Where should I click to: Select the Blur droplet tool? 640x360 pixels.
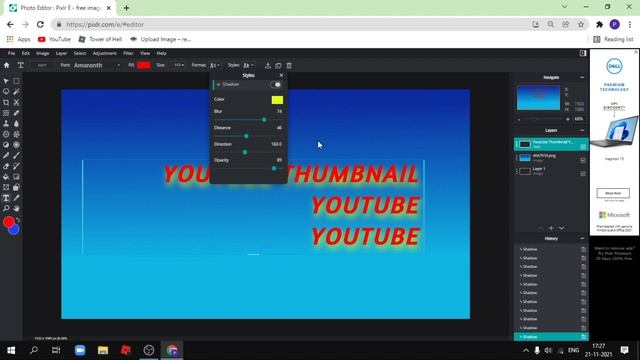(16, 124)
